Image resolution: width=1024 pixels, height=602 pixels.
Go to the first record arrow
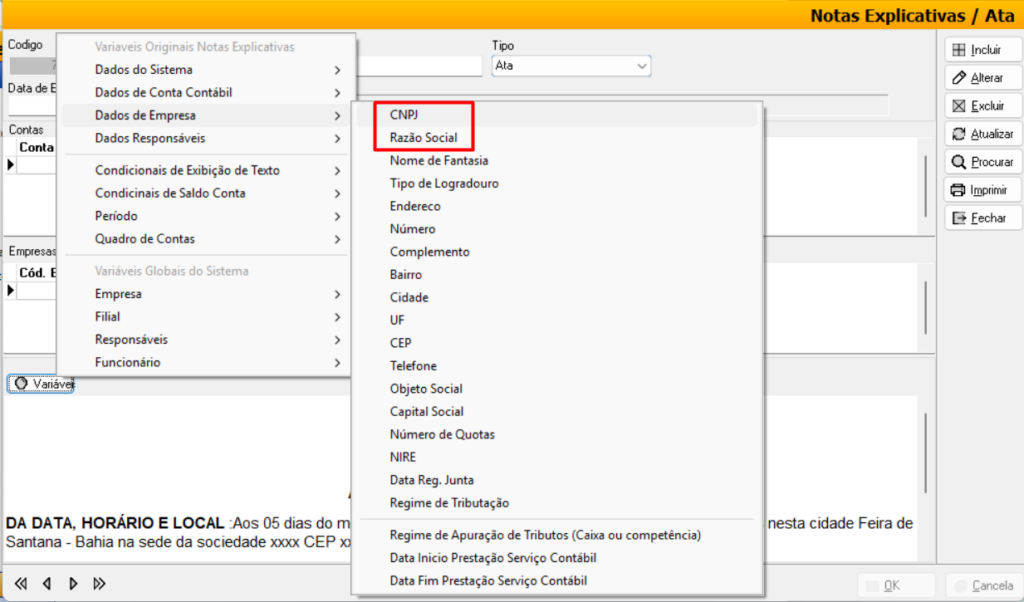click(20, 584)
